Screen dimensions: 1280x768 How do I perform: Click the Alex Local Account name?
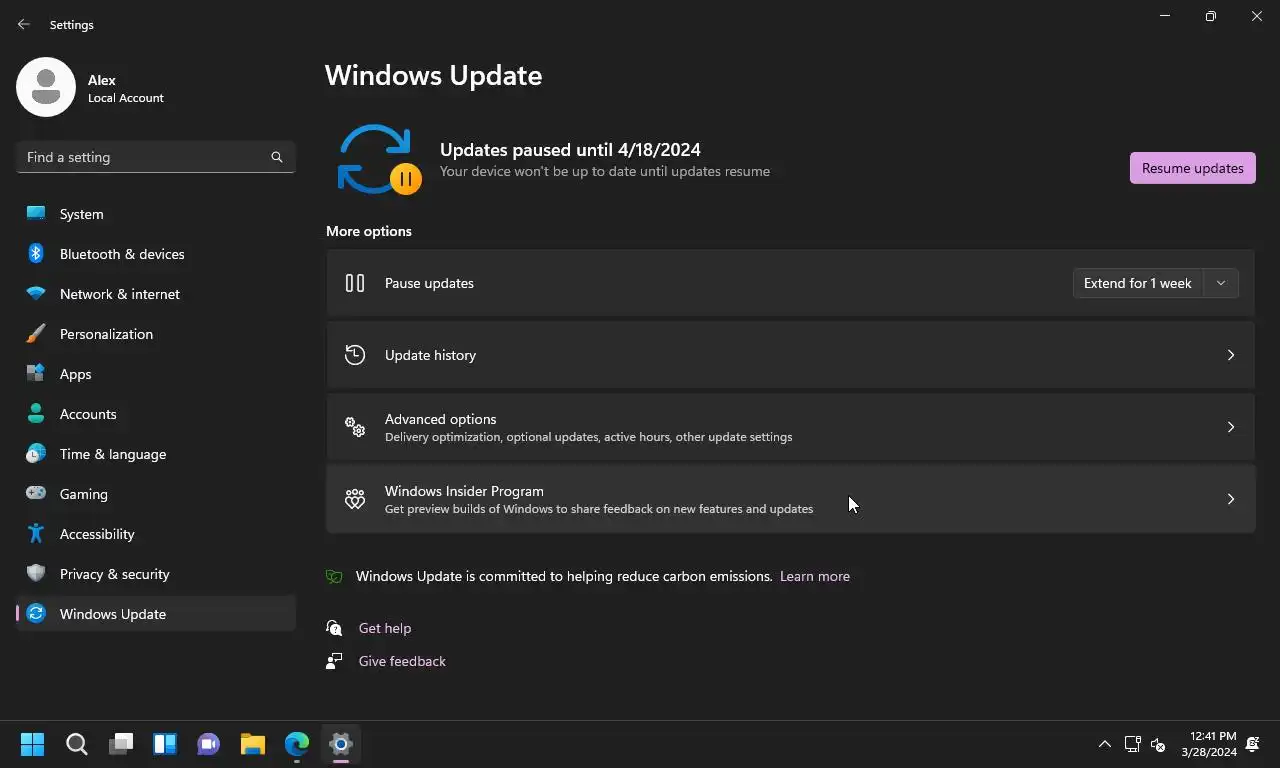pos(126,88)
